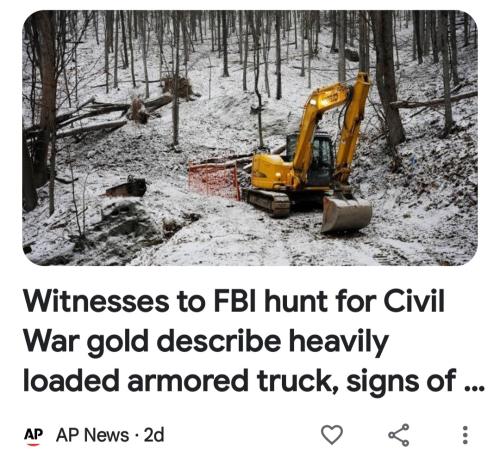The height and width of the screenshot is (456, 500).
Task: Like the article with the heart icon
Action: pyautogui.click(x=332, y=435)
